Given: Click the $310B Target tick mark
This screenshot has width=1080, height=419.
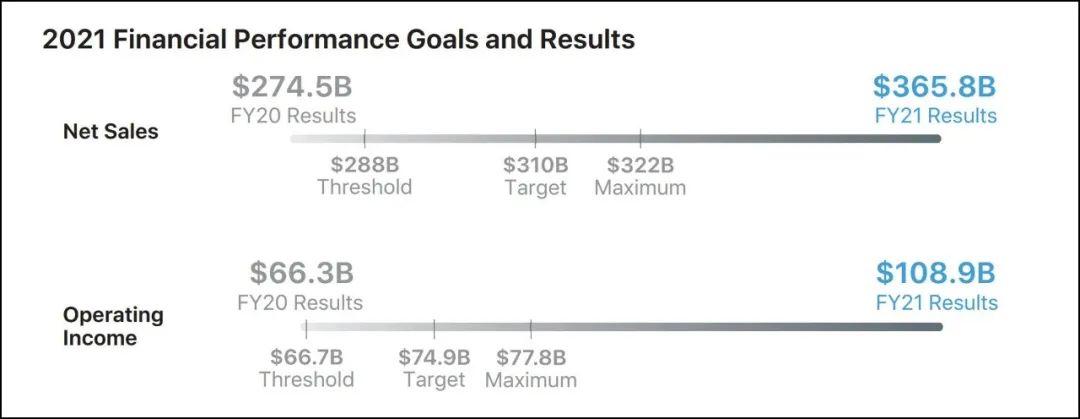Looking at the screenshot, I should 535,139.
